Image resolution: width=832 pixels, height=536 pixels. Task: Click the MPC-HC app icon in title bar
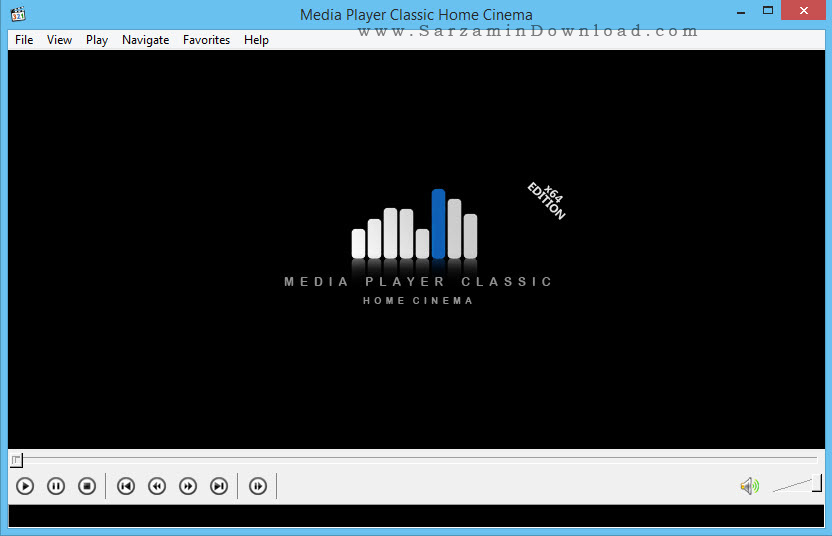[18, 14]
